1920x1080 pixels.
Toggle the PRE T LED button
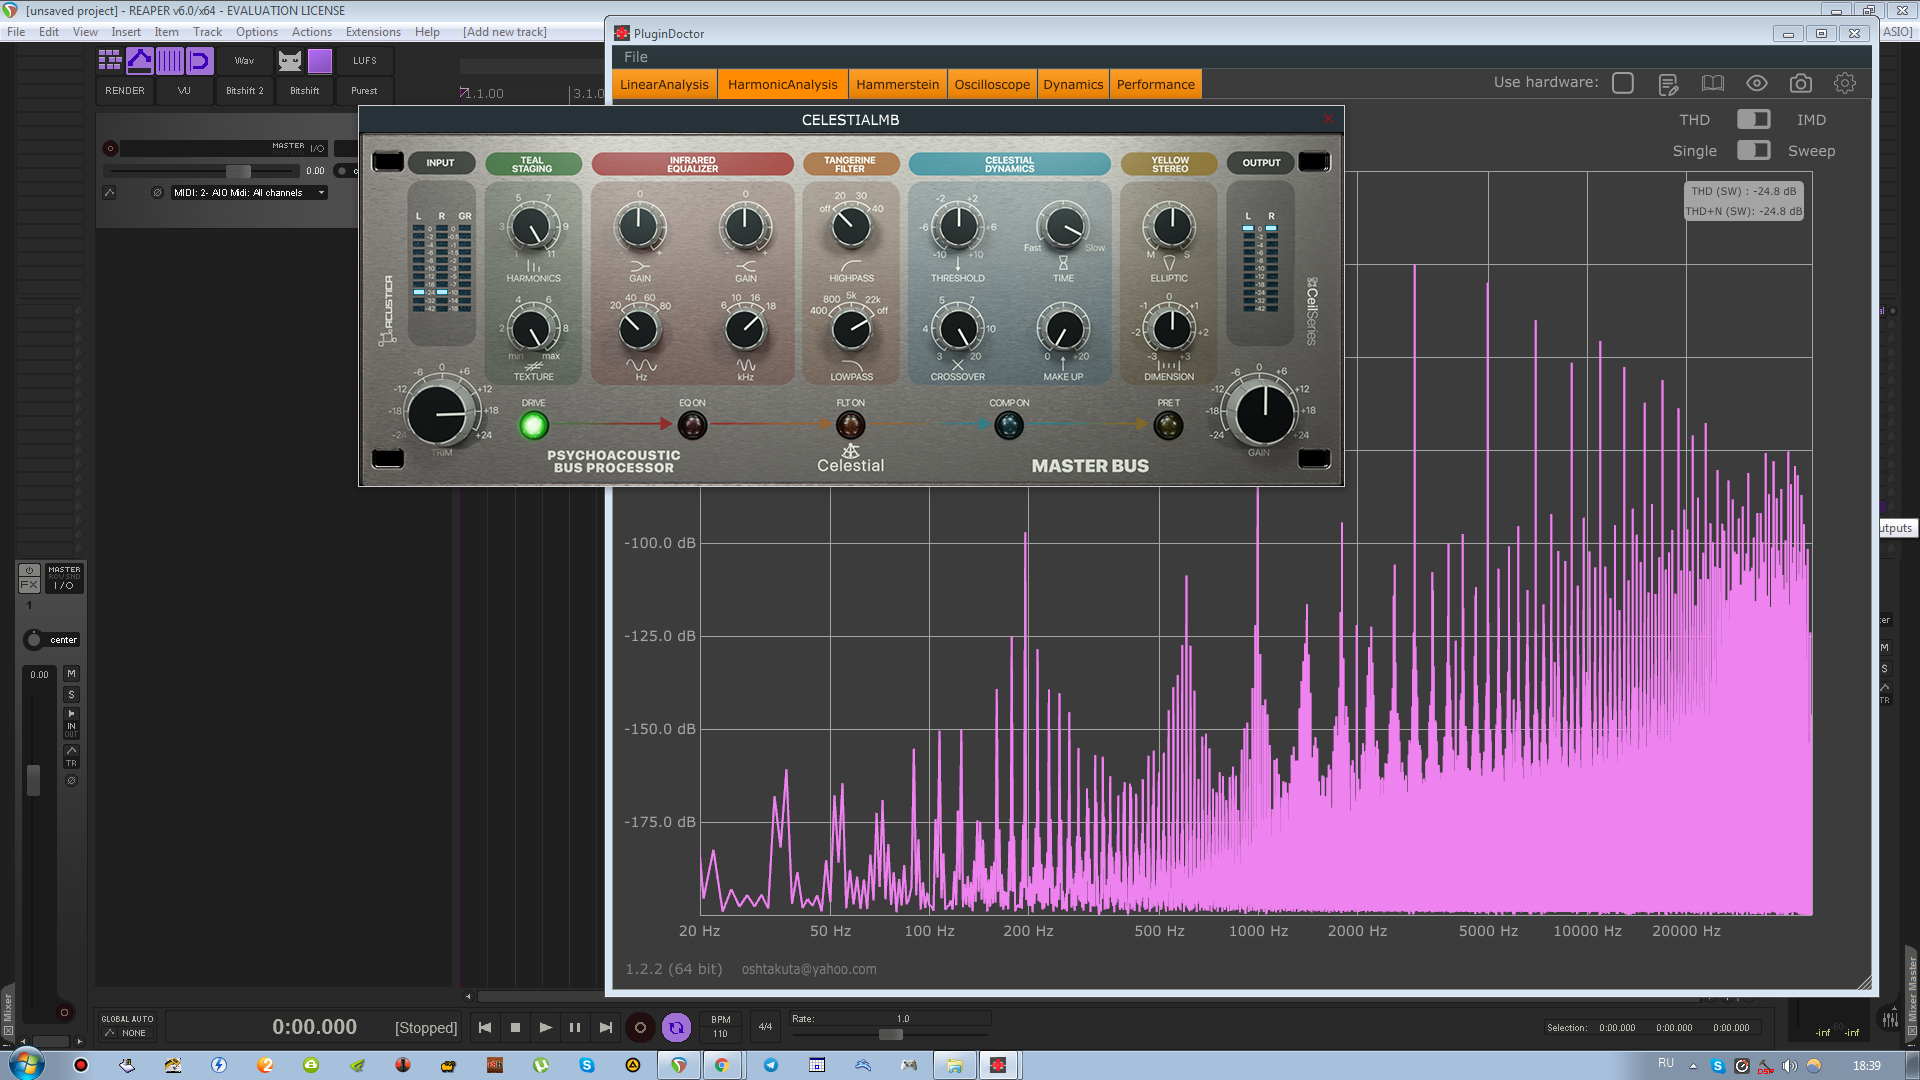[x=1168, y=425]
